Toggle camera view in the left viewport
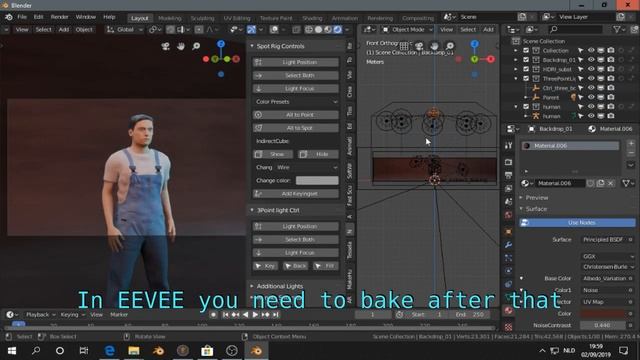Image resolution: width=640 pixels, height=360 pixels. (x=165, y=46)
